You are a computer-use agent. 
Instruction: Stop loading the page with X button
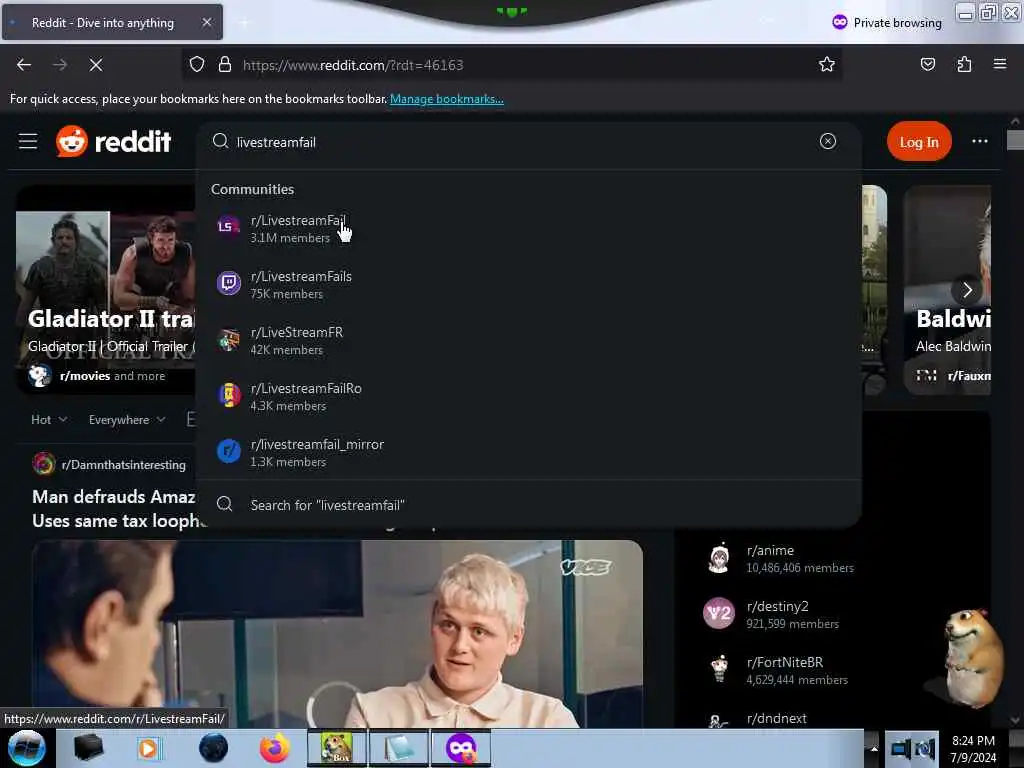[x=95, y=65]
